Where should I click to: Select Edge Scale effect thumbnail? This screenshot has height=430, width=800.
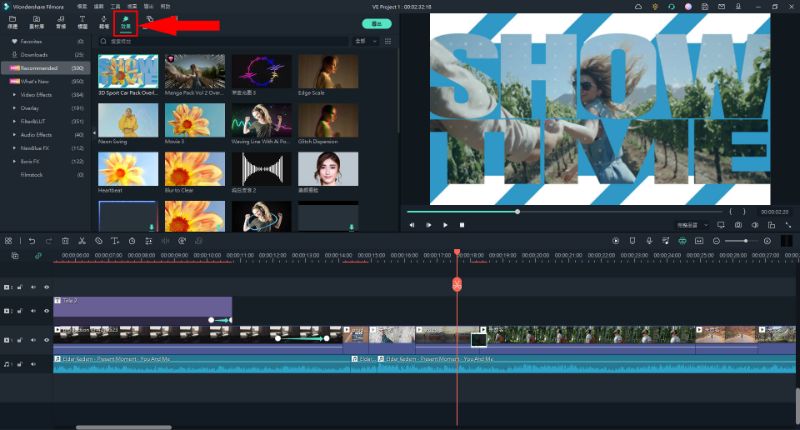(x=328, y=71)
